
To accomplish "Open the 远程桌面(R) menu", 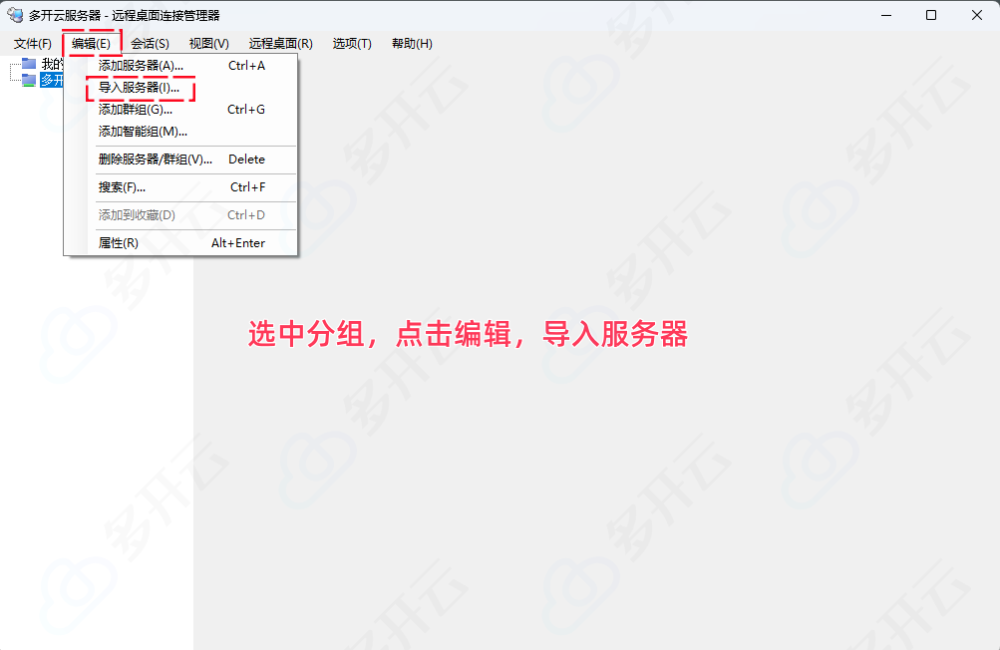I will tap(280, 44).
